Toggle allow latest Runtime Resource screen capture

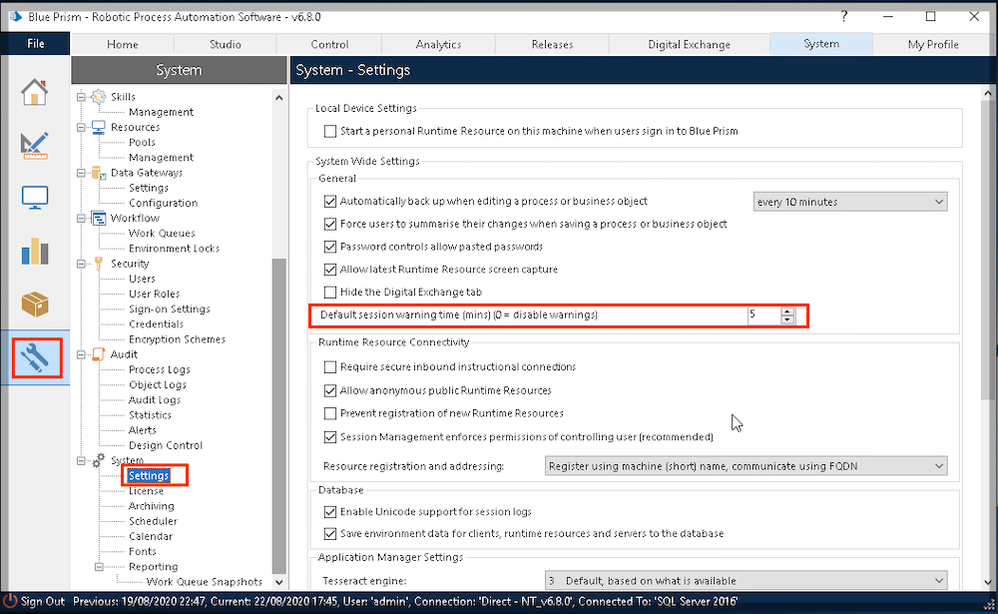tap(330, 270)
